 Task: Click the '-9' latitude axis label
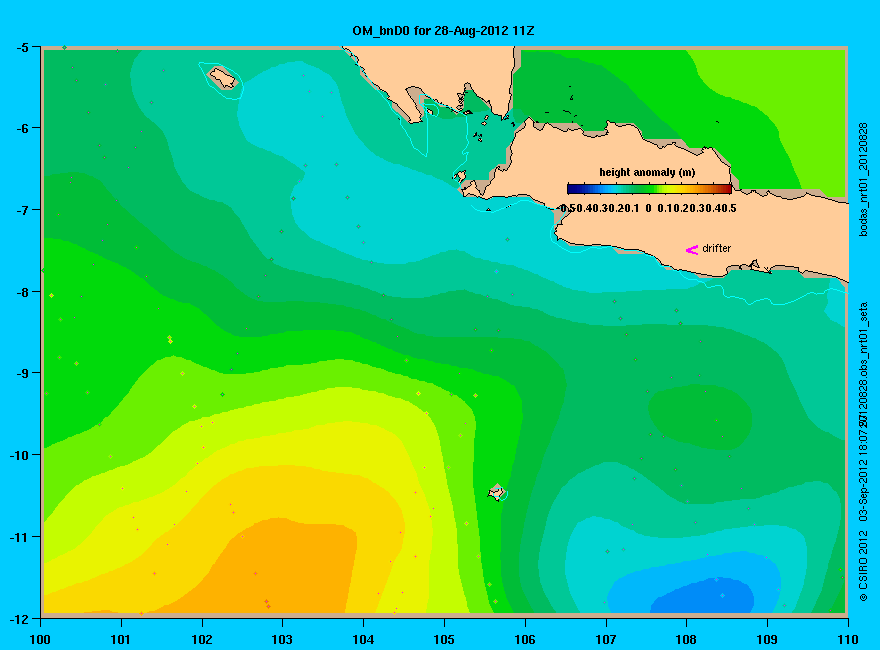click(22, 373)
